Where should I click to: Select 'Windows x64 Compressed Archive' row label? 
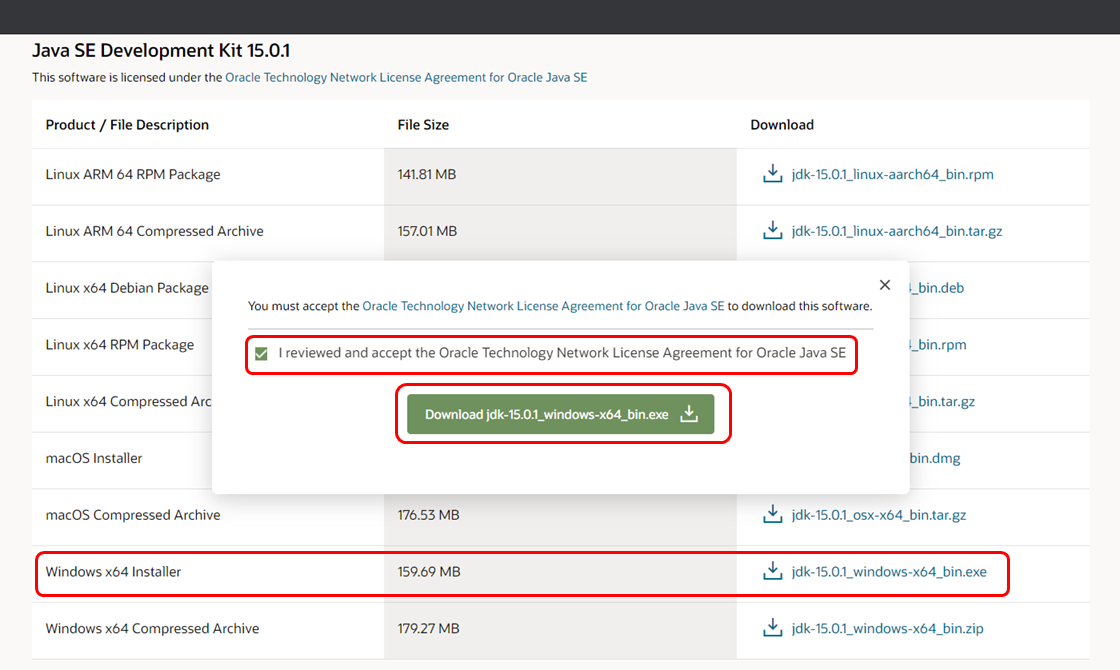click(152, 629)
